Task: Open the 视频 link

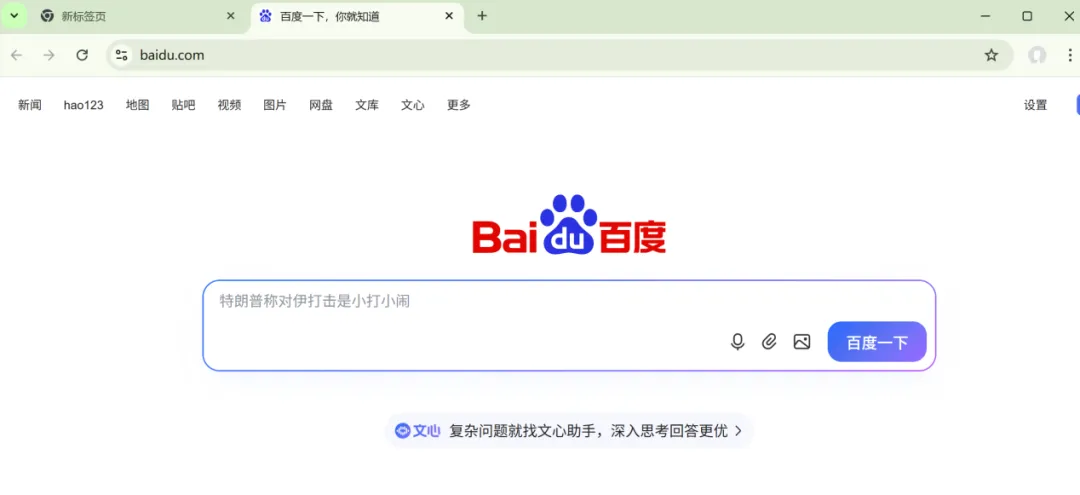Action: (229, 105)
